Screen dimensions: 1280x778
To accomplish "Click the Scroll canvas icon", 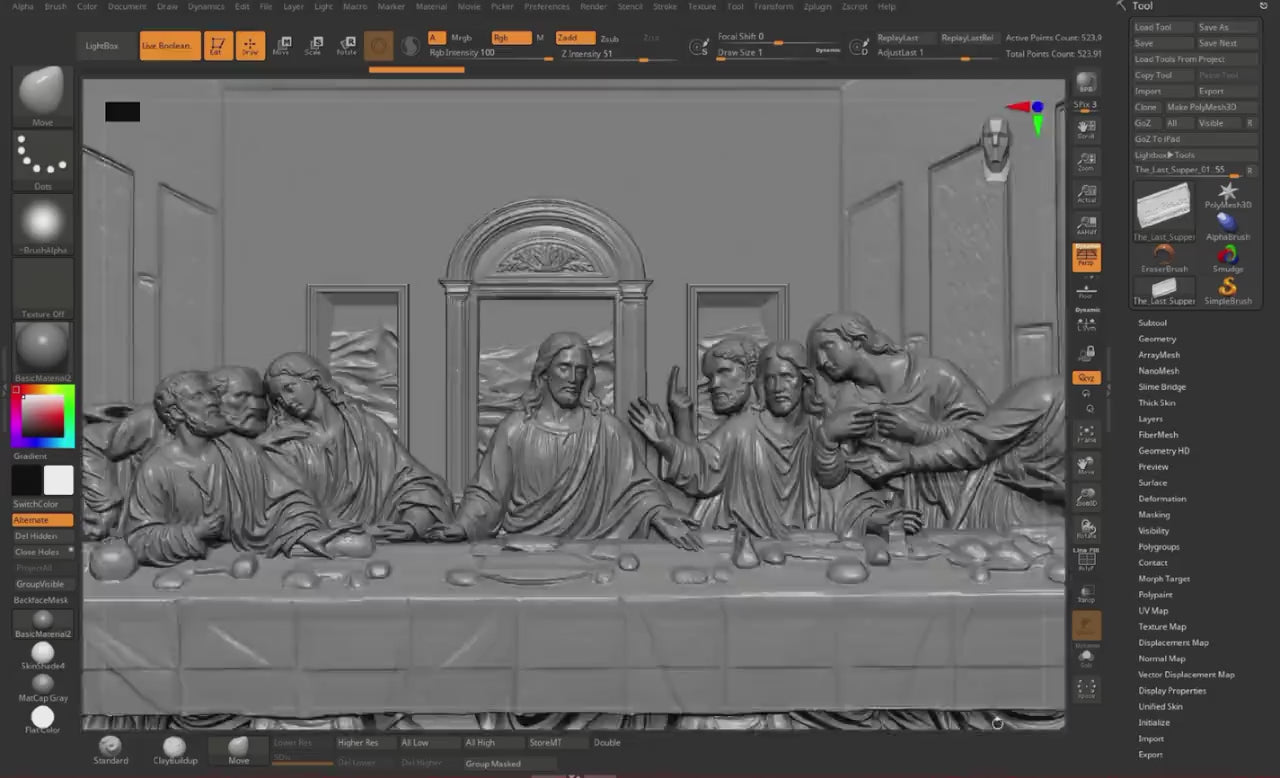I will click(1086, 130).
